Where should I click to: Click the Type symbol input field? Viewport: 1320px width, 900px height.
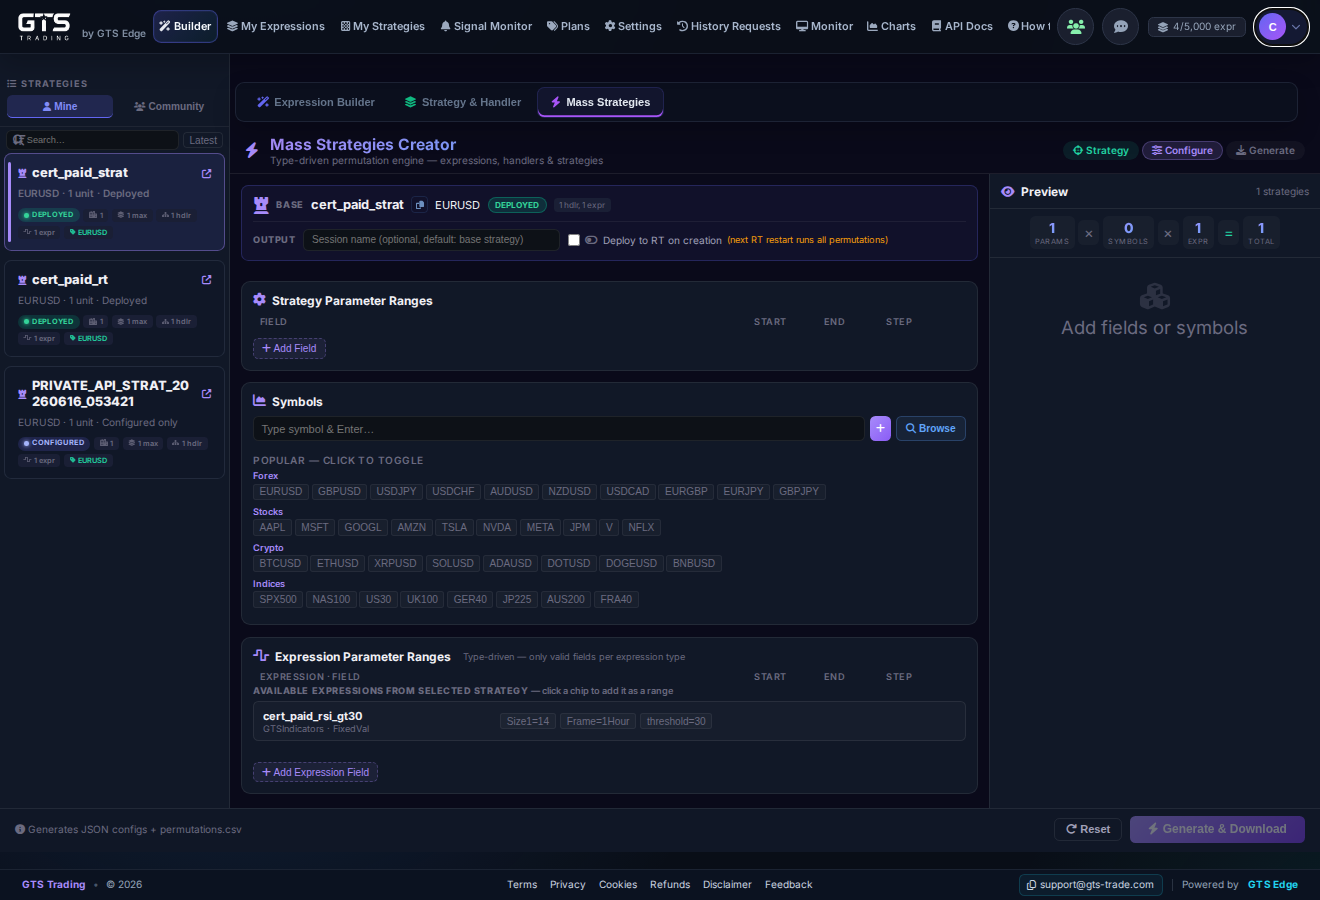coord(559,428)
